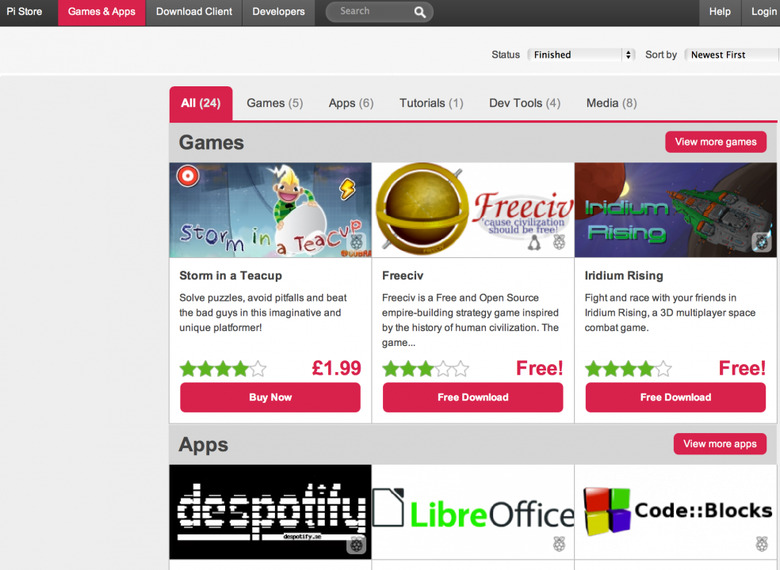Select Games & Apps in top navigation
Viewport: 780px width, 570px height.
[101, 12]
